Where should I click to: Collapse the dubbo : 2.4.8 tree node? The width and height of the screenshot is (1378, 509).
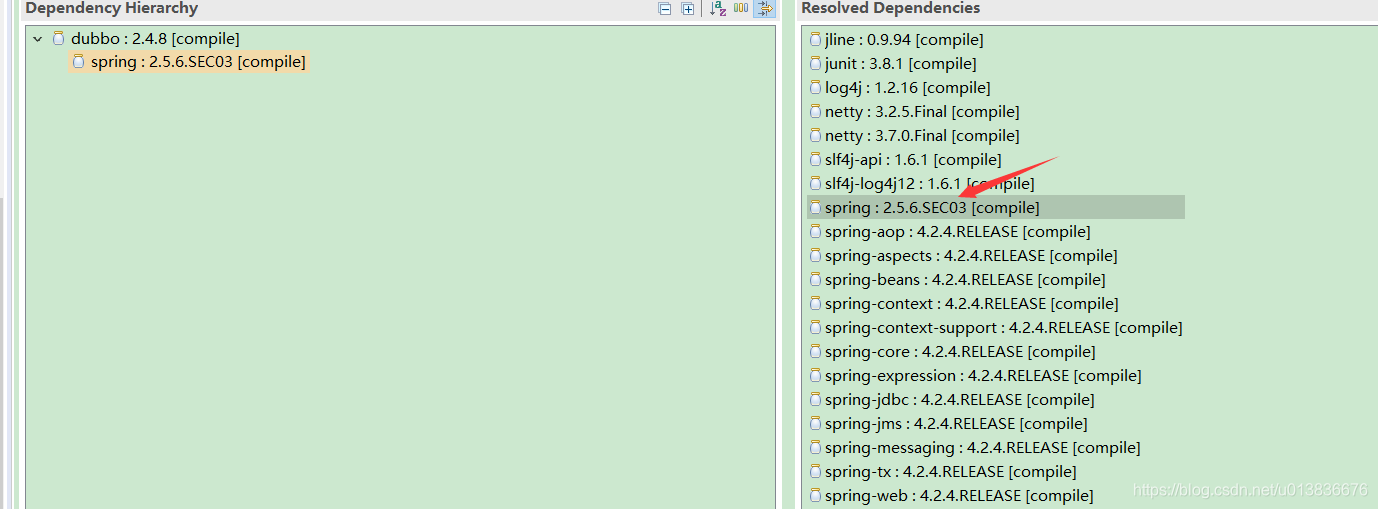click(38, 39)
